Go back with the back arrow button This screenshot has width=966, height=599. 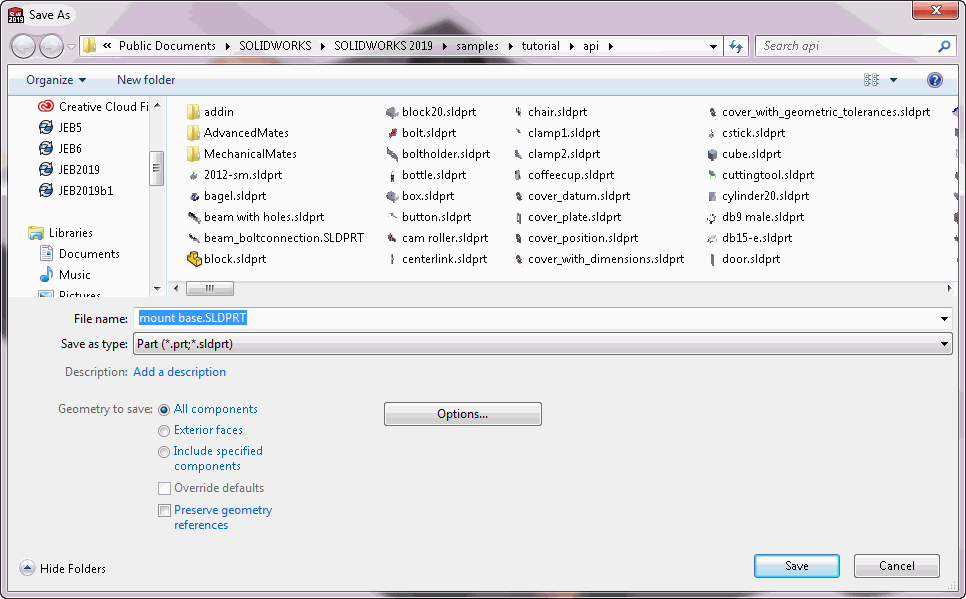coord(23,46)
